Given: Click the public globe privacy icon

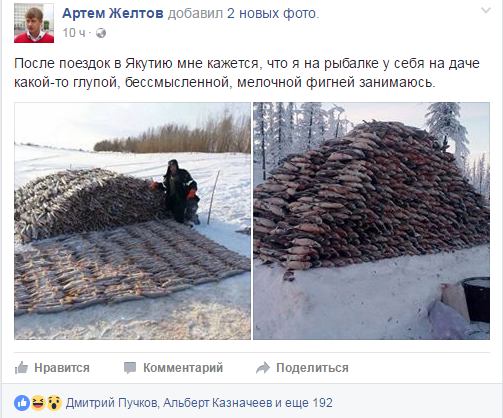Looking at the screenshot, I should pos(101,33).
